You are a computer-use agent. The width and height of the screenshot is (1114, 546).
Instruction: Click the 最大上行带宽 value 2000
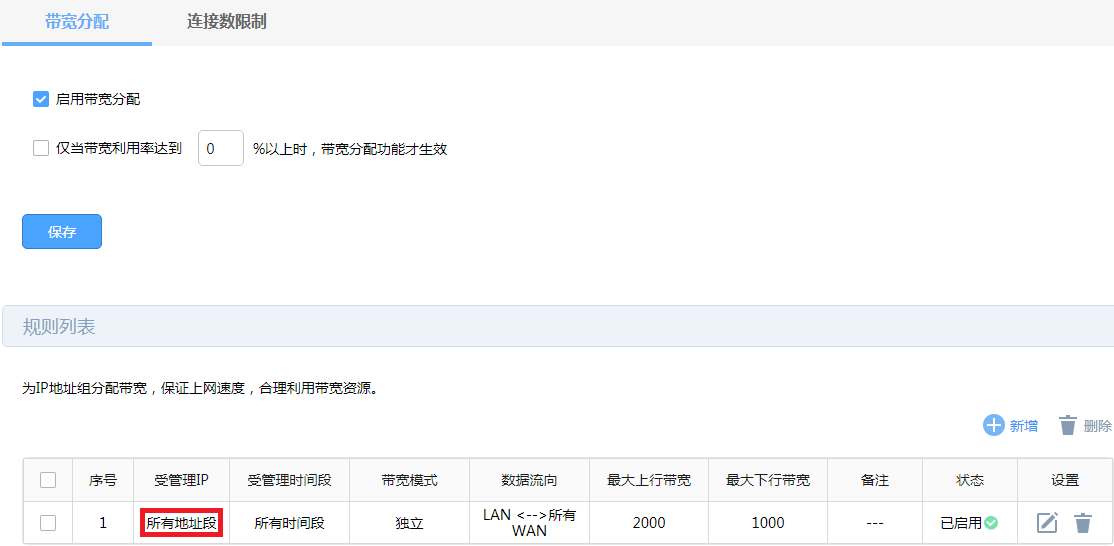pyautogui.click(x=649, y=522)
